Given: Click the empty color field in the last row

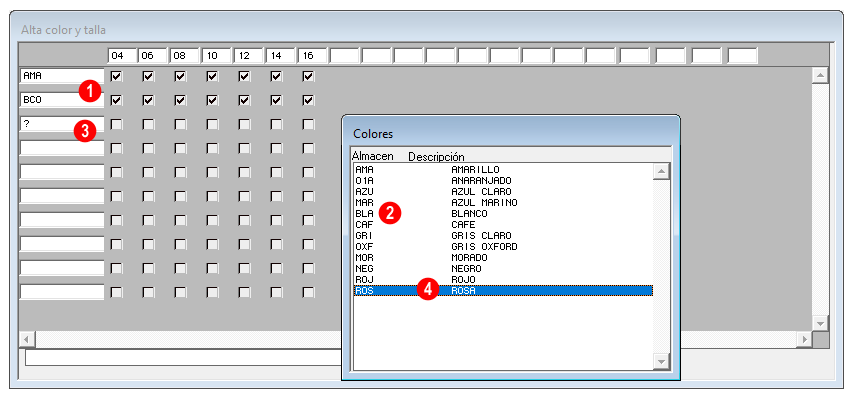Looking at the screenshot, I should (61, 292).
